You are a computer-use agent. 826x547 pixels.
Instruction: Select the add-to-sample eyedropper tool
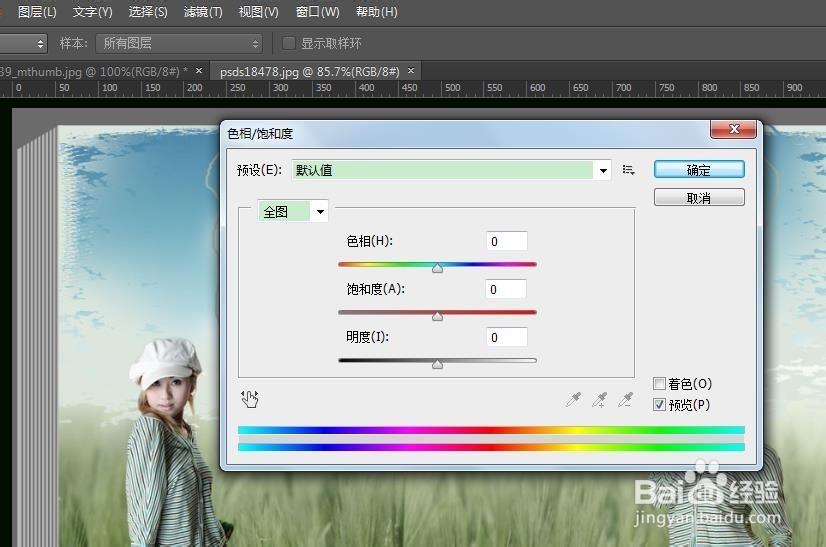tap(599, 399)
